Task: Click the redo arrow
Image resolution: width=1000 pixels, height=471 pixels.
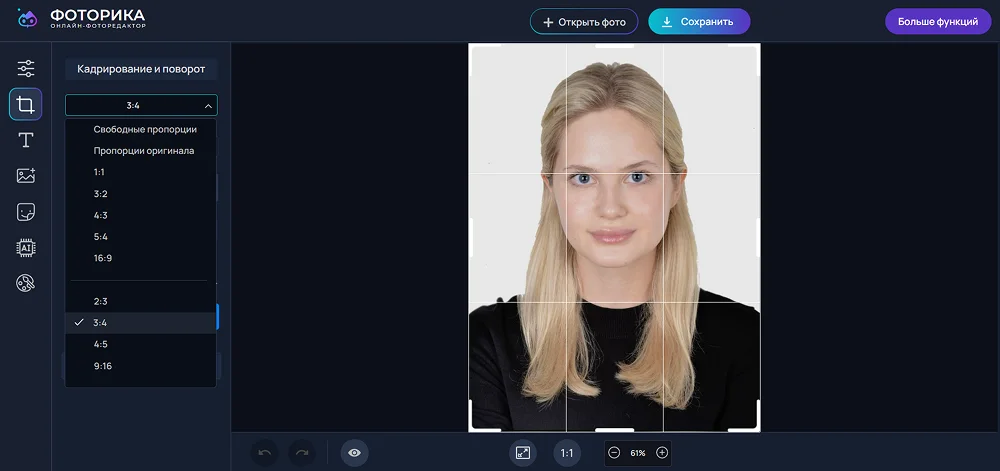Action: point(301,453)
